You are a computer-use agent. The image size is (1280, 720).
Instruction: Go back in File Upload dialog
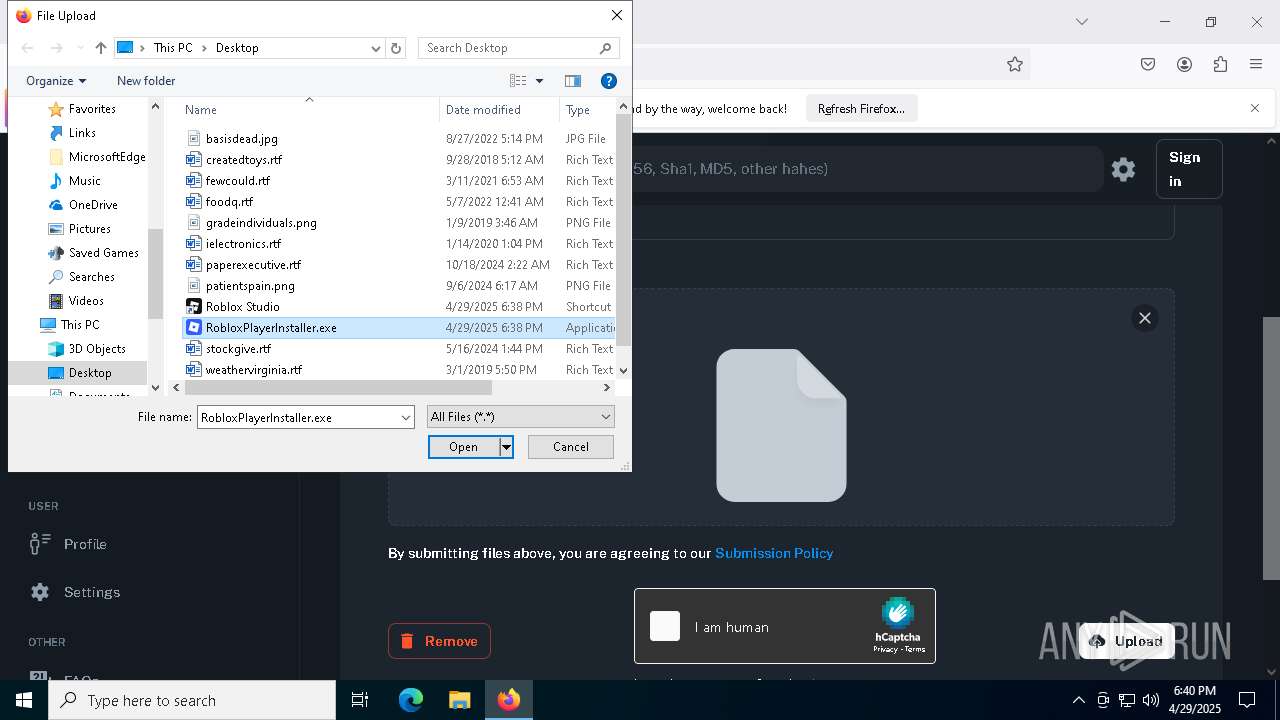(28, 48)
